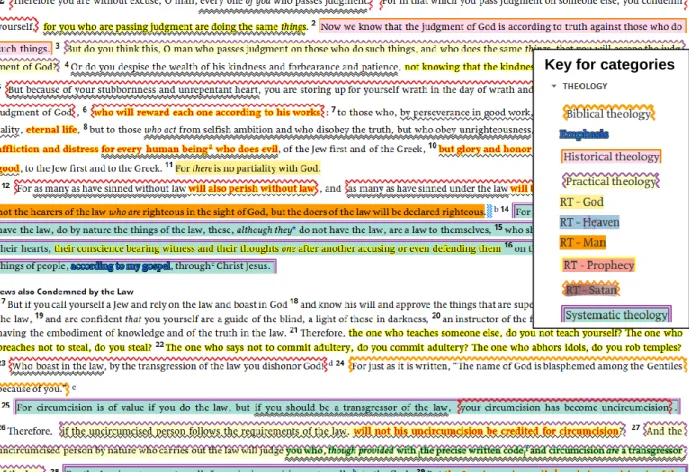
Task: Click 'who will reward each one according to his works'
Action: click(207, 112)
